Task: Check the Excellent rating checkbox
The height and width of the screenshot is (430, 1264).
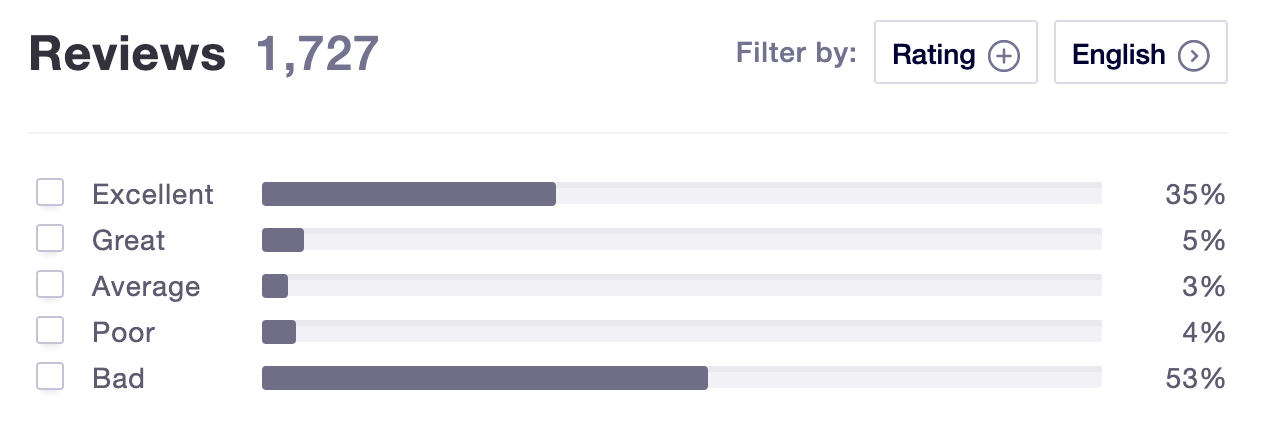Action: click(50, 192)
